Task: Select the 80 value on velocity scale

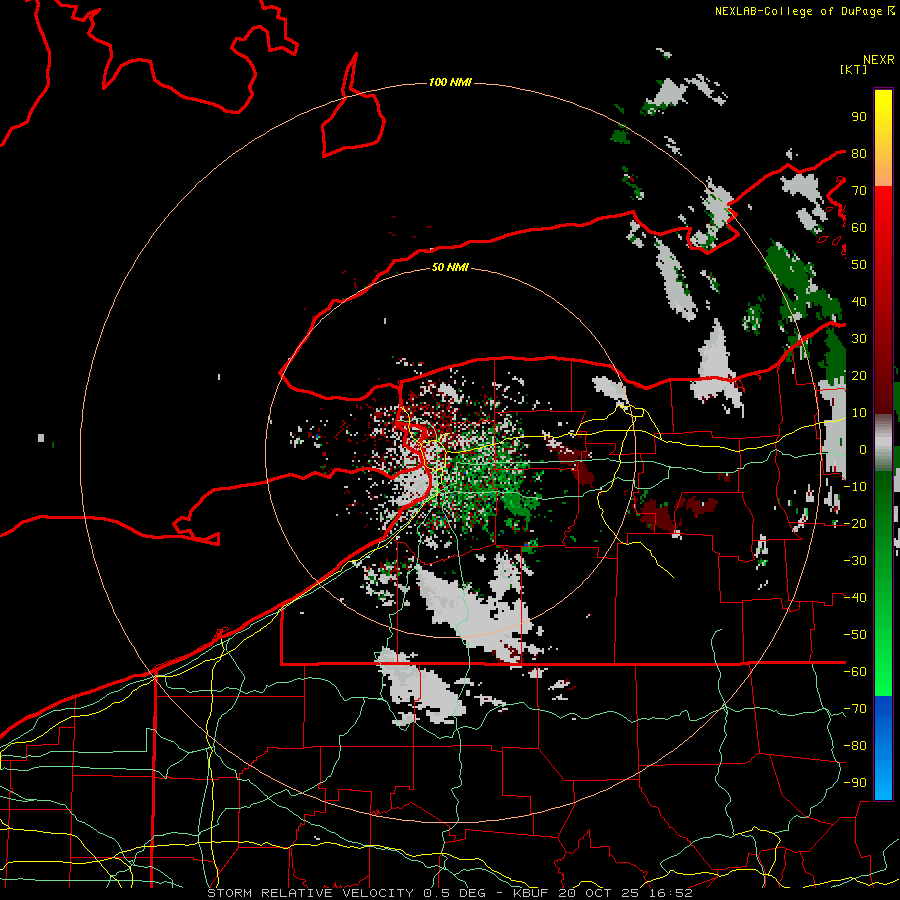Action: [859, 154]
